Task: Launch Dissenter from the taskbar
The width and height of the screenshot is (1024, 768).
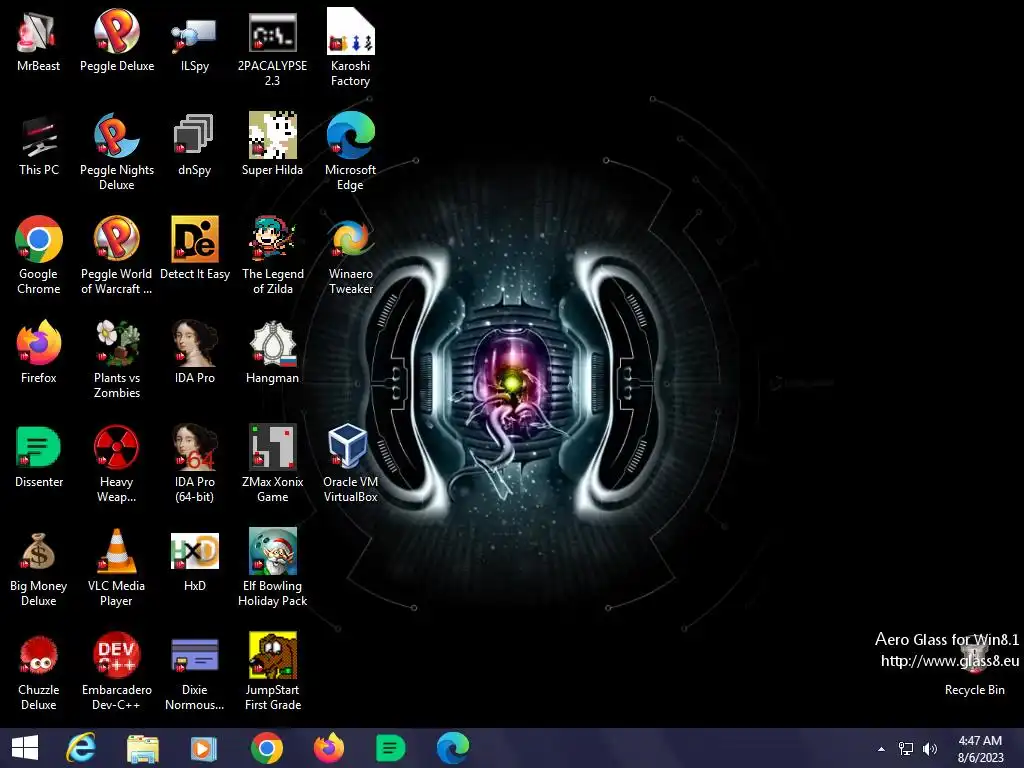Action: (391, 748)
